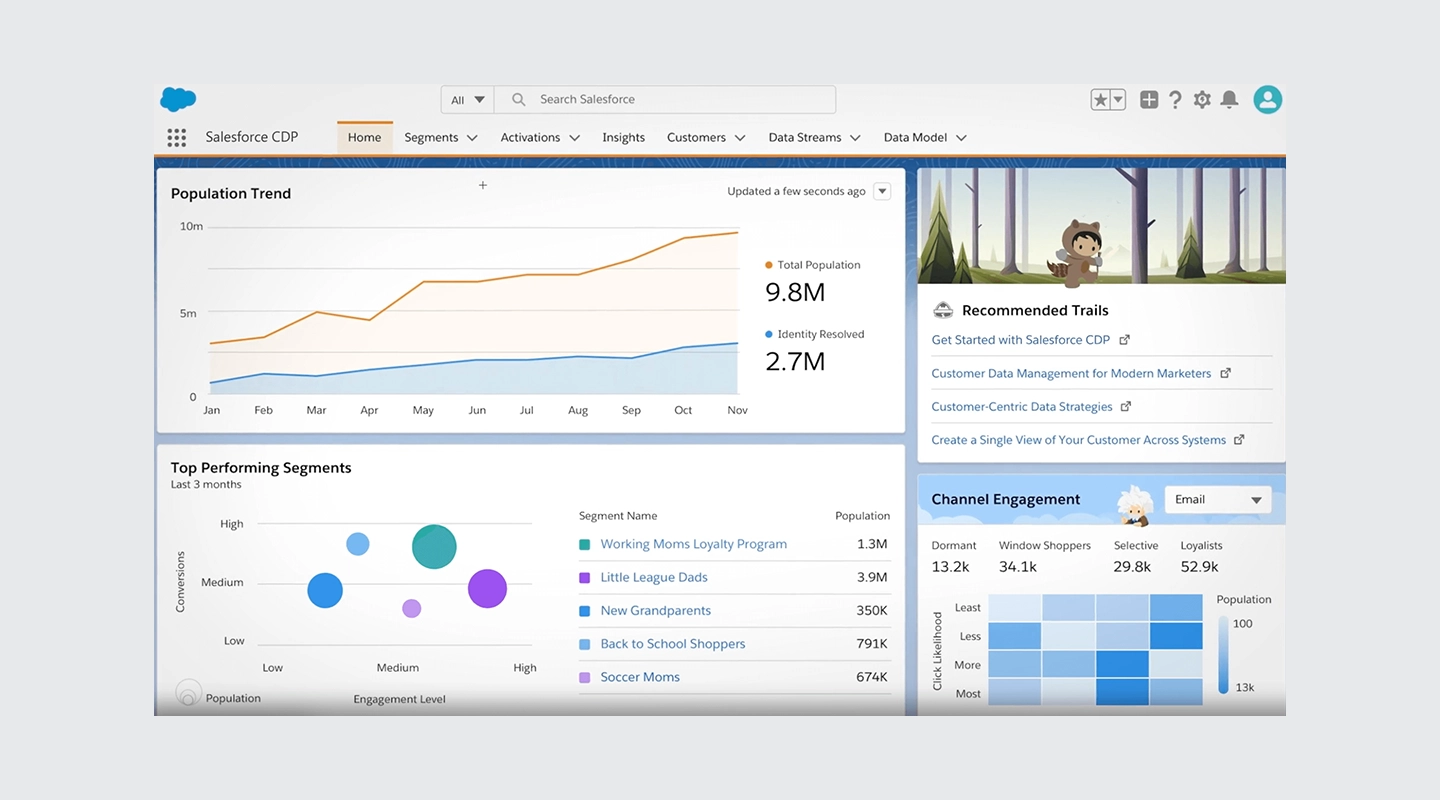Screen dimensions: 1440x800
Task: Open Soccer Moms segment
Action: (x=640, y=677)
